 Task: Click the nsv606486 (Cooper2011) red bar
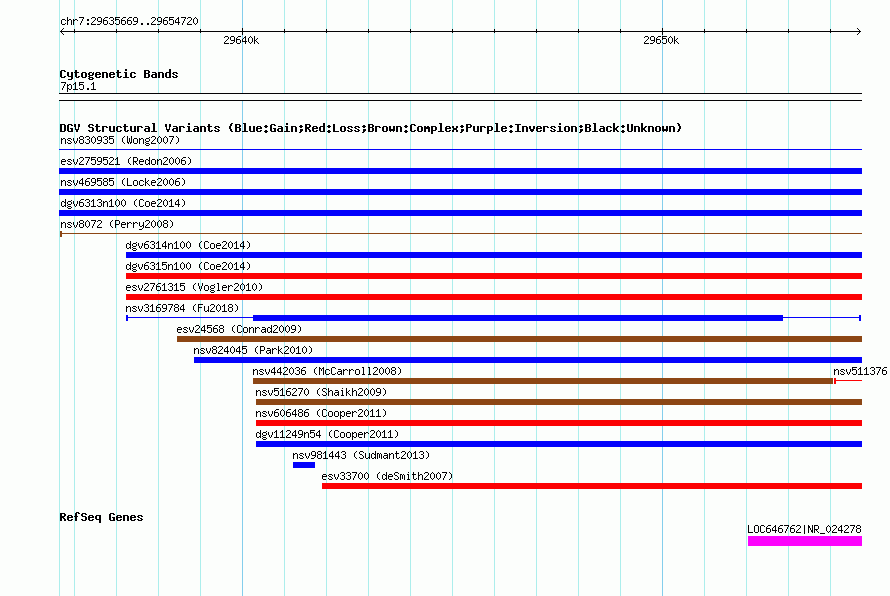(559, 423)
